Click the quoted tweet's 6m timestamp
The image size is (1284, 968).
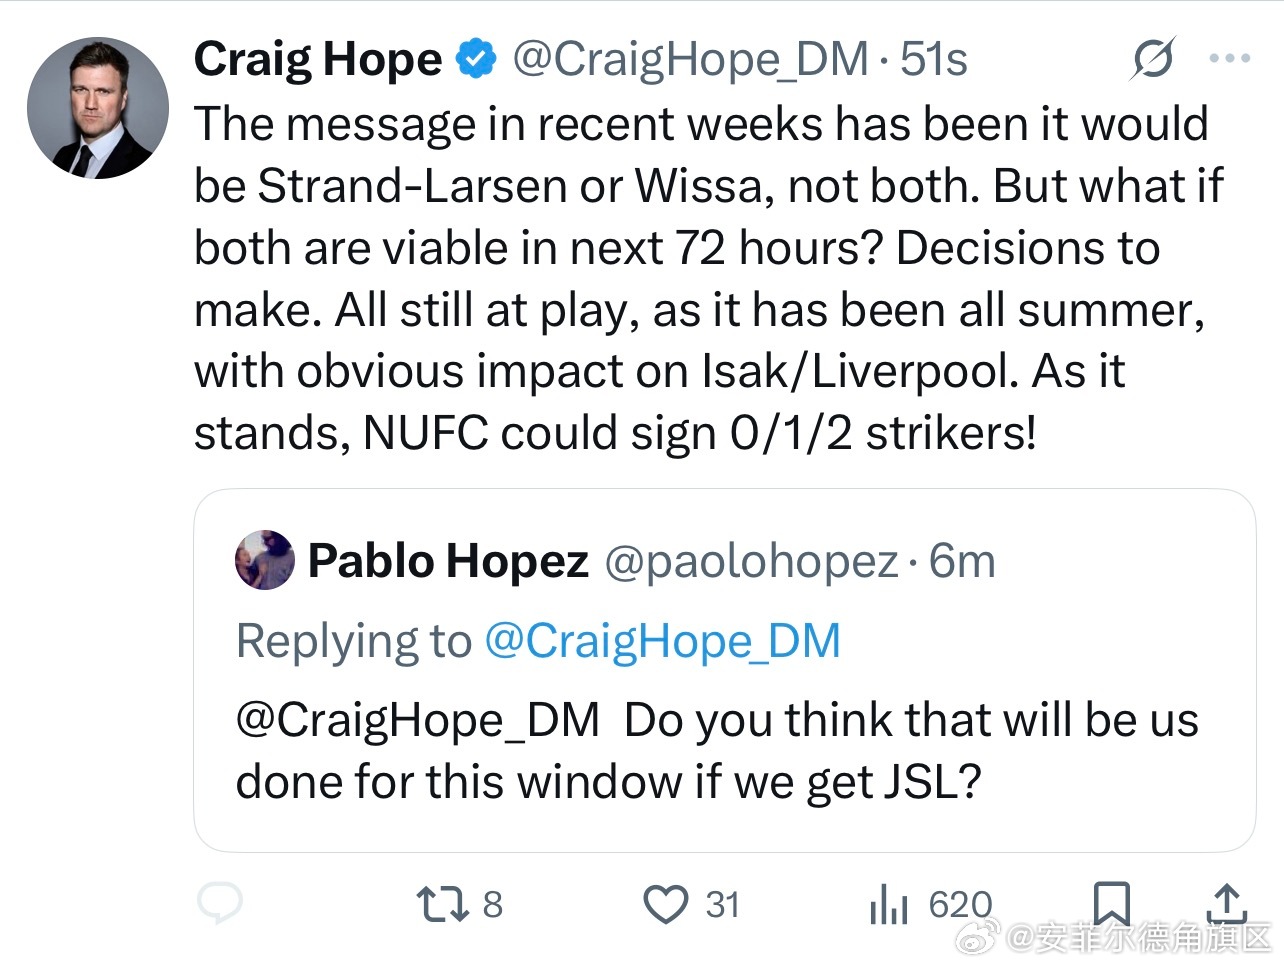962,561
